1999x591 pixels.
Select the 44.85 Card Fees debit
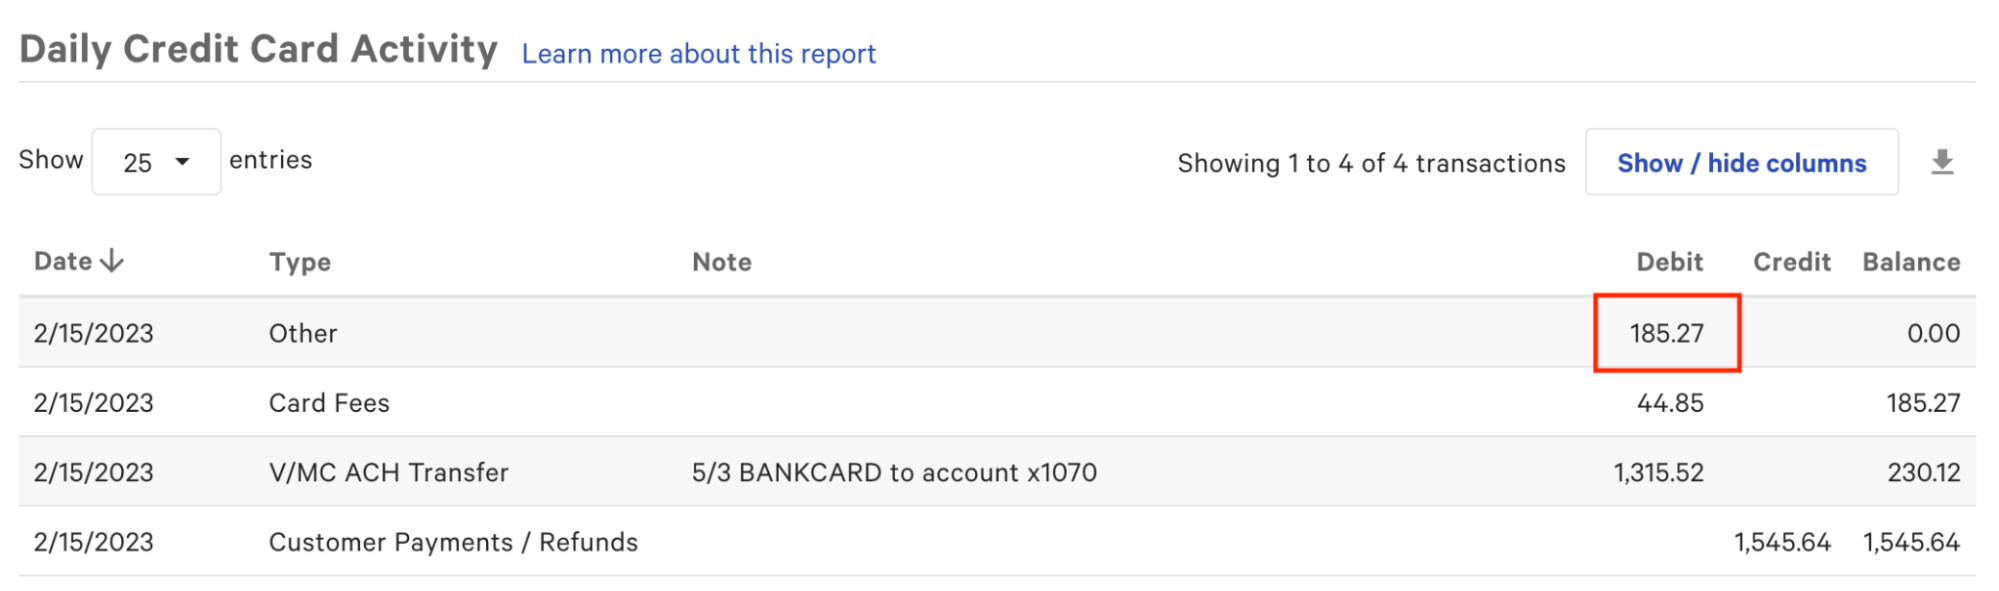tap(1670, 403)
